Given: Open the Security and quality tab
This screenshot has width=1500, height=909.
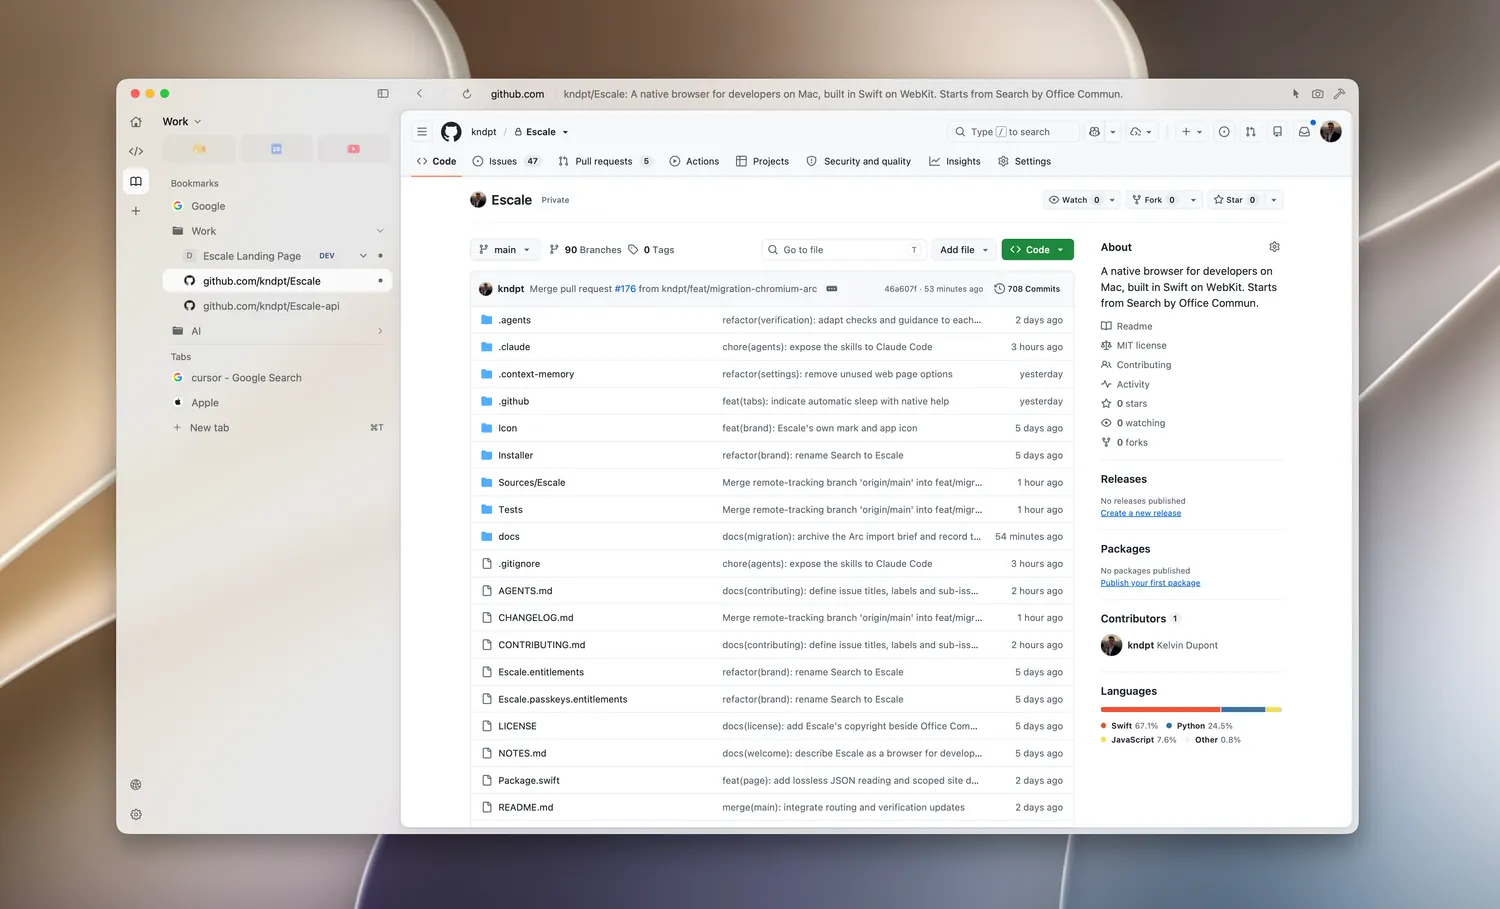Looking at the screenshot, I should (x=859, y=161).
